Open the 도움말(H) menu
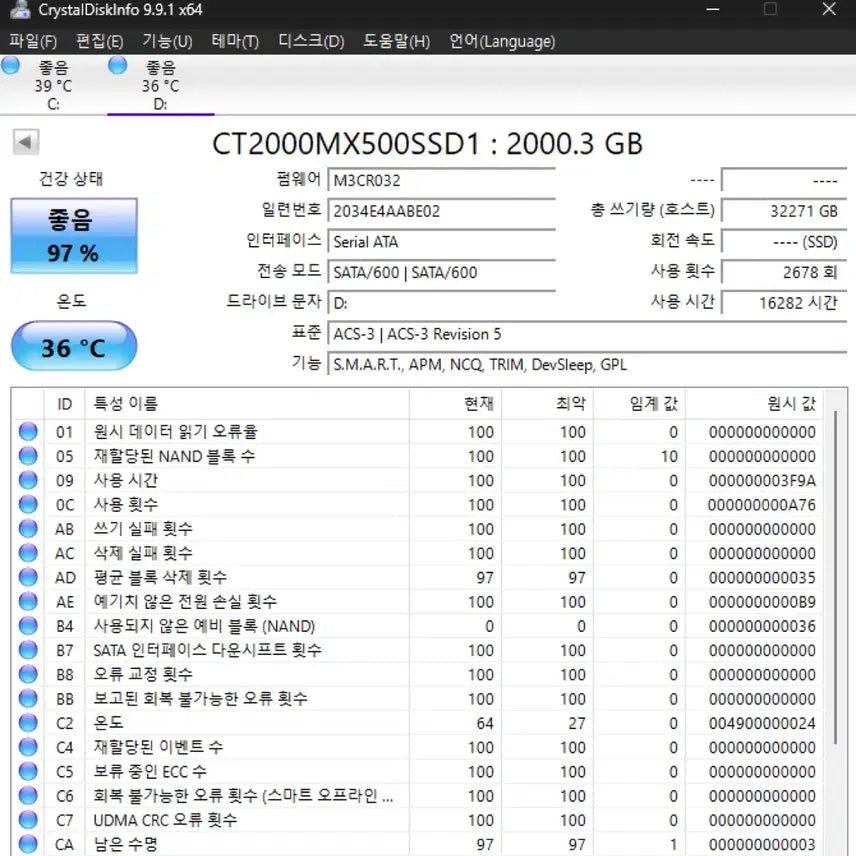The height and width of the screenshot is (856, 856). point(397,41)
